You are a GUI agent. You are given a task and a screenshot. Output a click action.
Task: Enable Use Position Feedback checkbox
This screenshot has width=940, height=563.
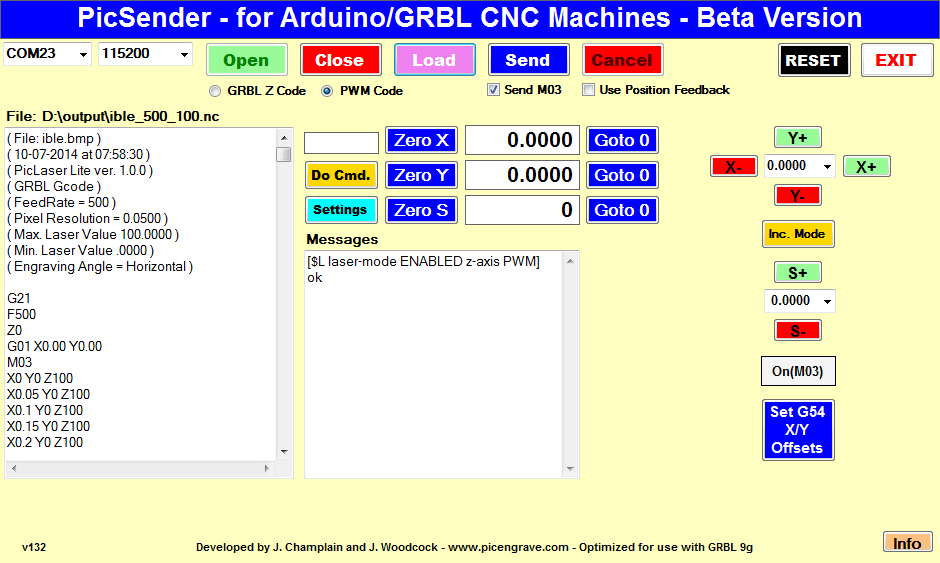pos(589,90)
